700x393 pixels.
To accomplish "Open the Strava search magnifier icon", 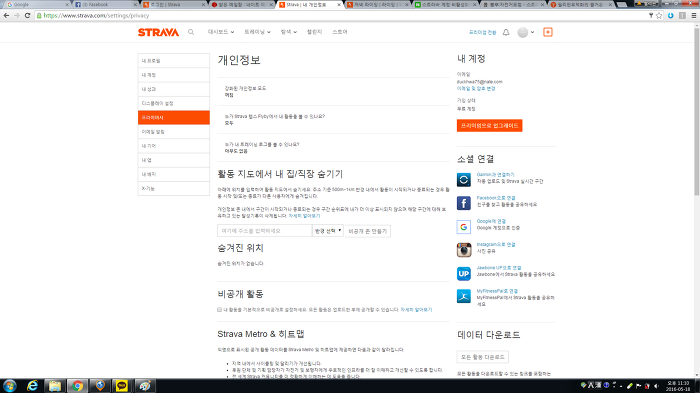I will coord(191,32).
